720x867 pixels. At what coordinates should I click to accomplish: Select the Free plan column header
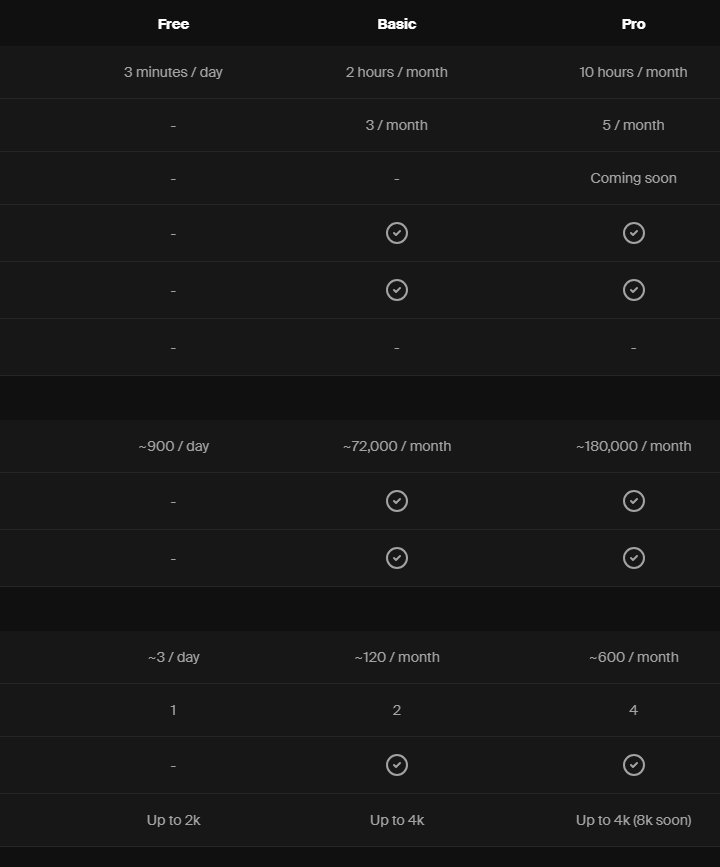[173, 24]
